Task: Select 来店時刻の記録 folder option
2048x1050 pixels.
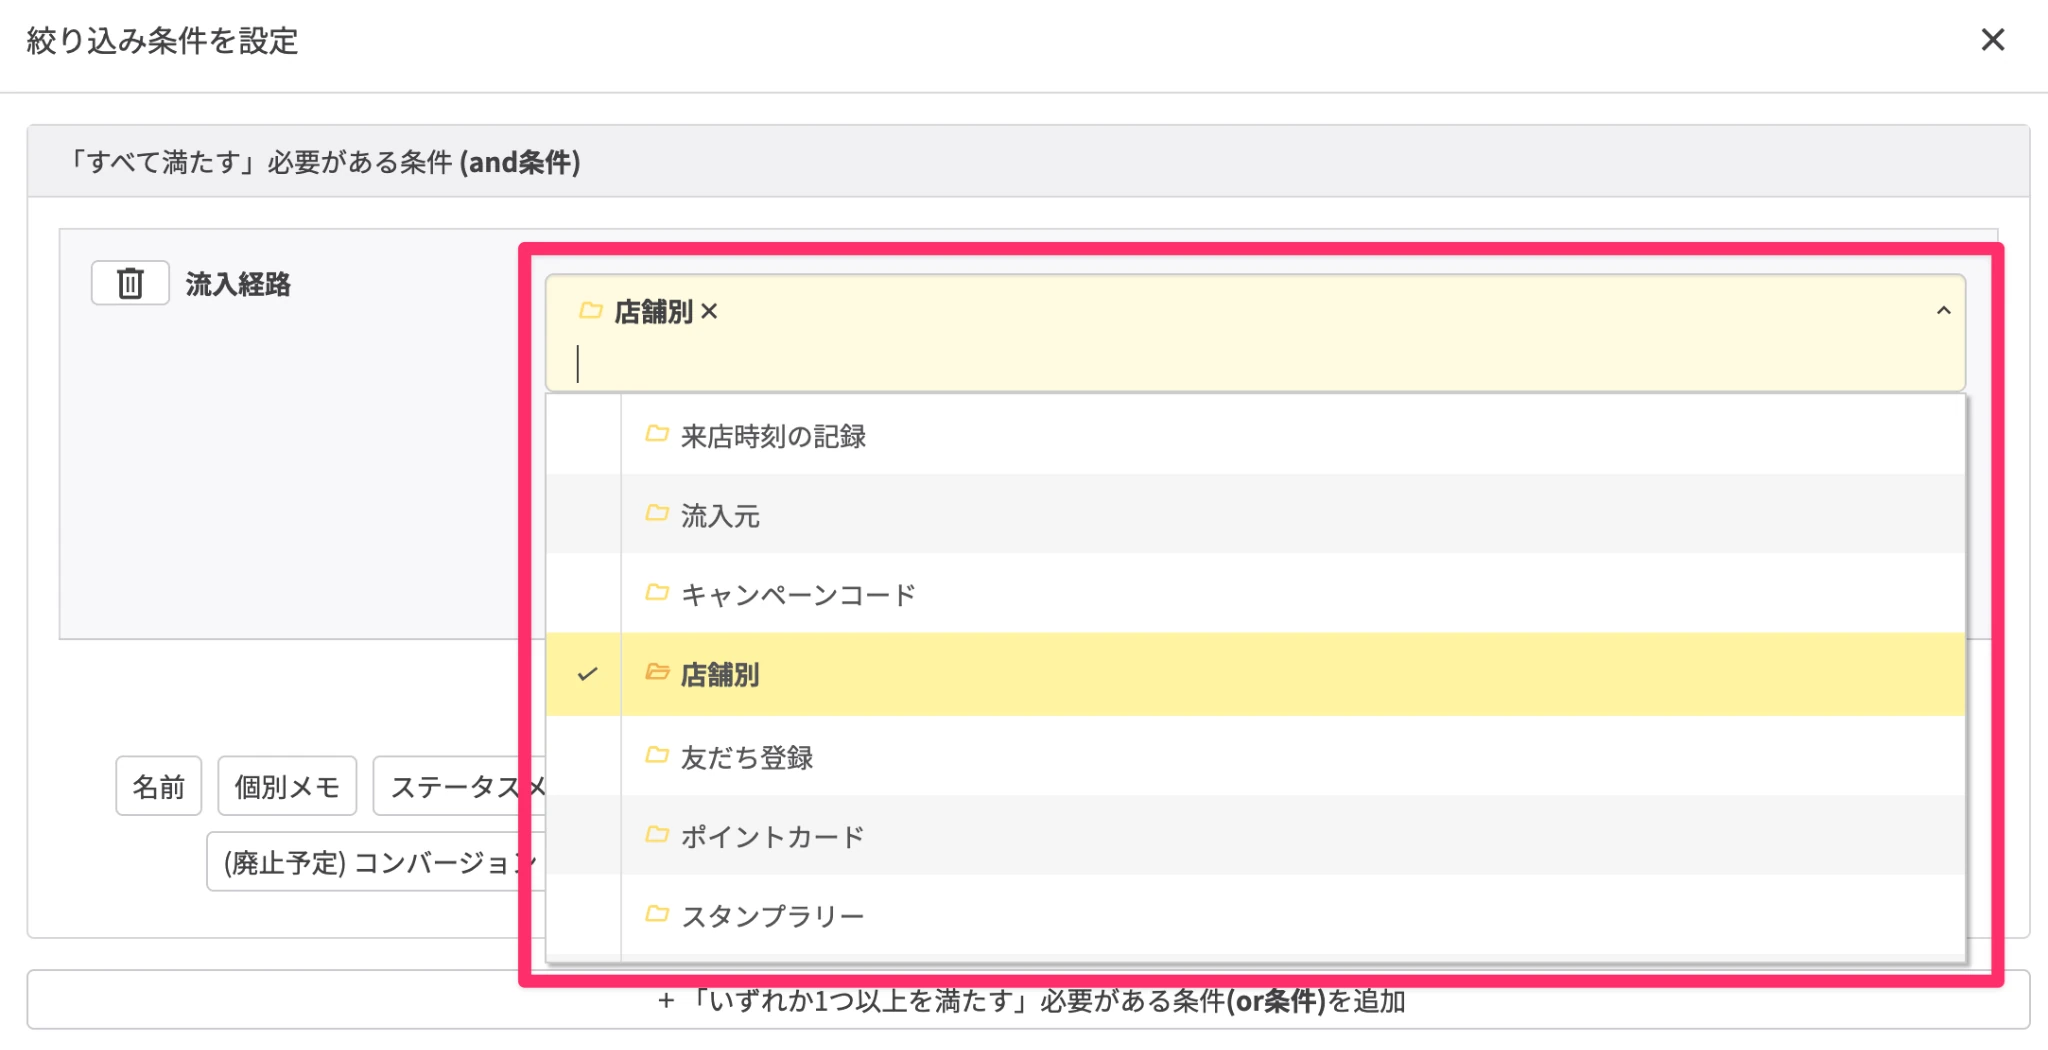Action: (1255, 435)
